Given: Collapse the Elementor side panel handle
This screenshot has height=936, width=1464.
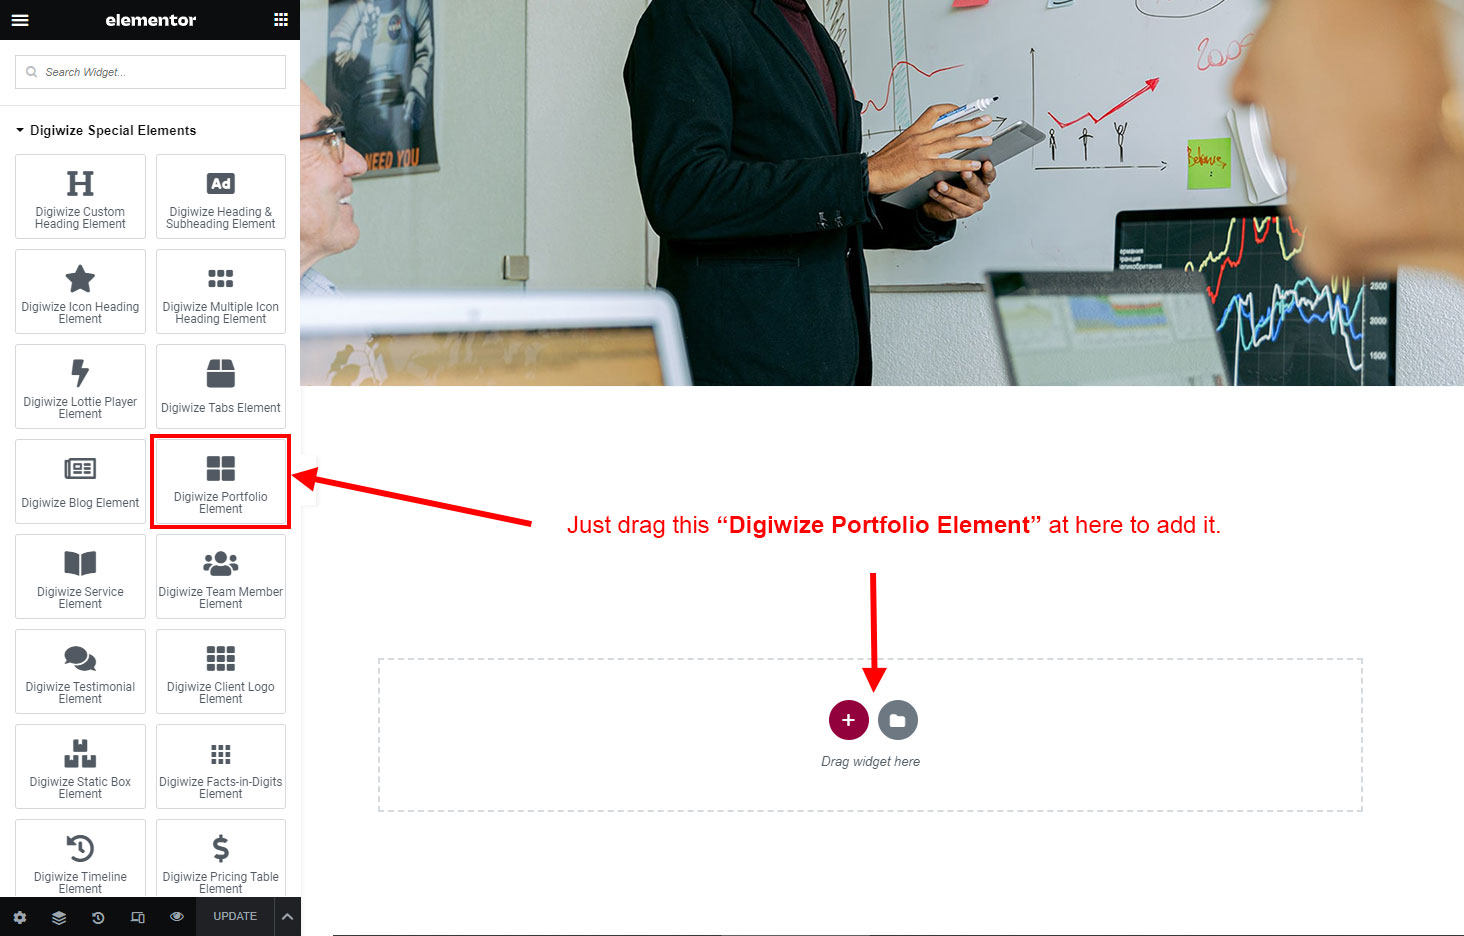Looking at the screenshot, I should click(x=308, y=480).
